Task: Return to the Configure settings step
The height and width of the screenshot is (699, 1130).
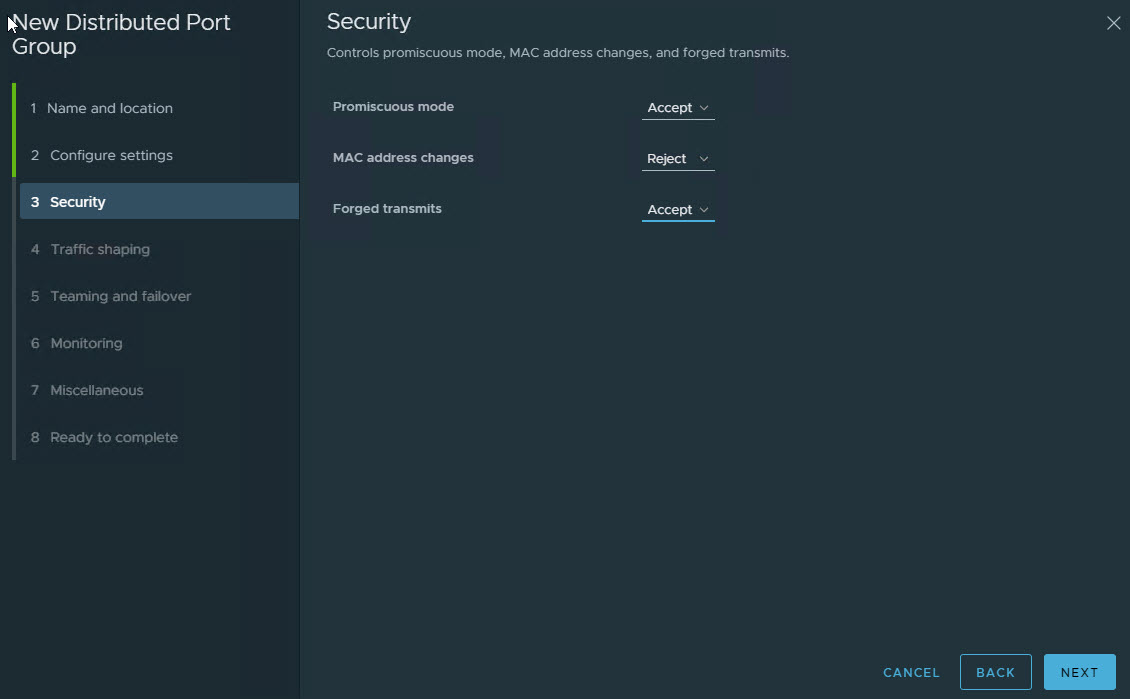Action: 111,155
